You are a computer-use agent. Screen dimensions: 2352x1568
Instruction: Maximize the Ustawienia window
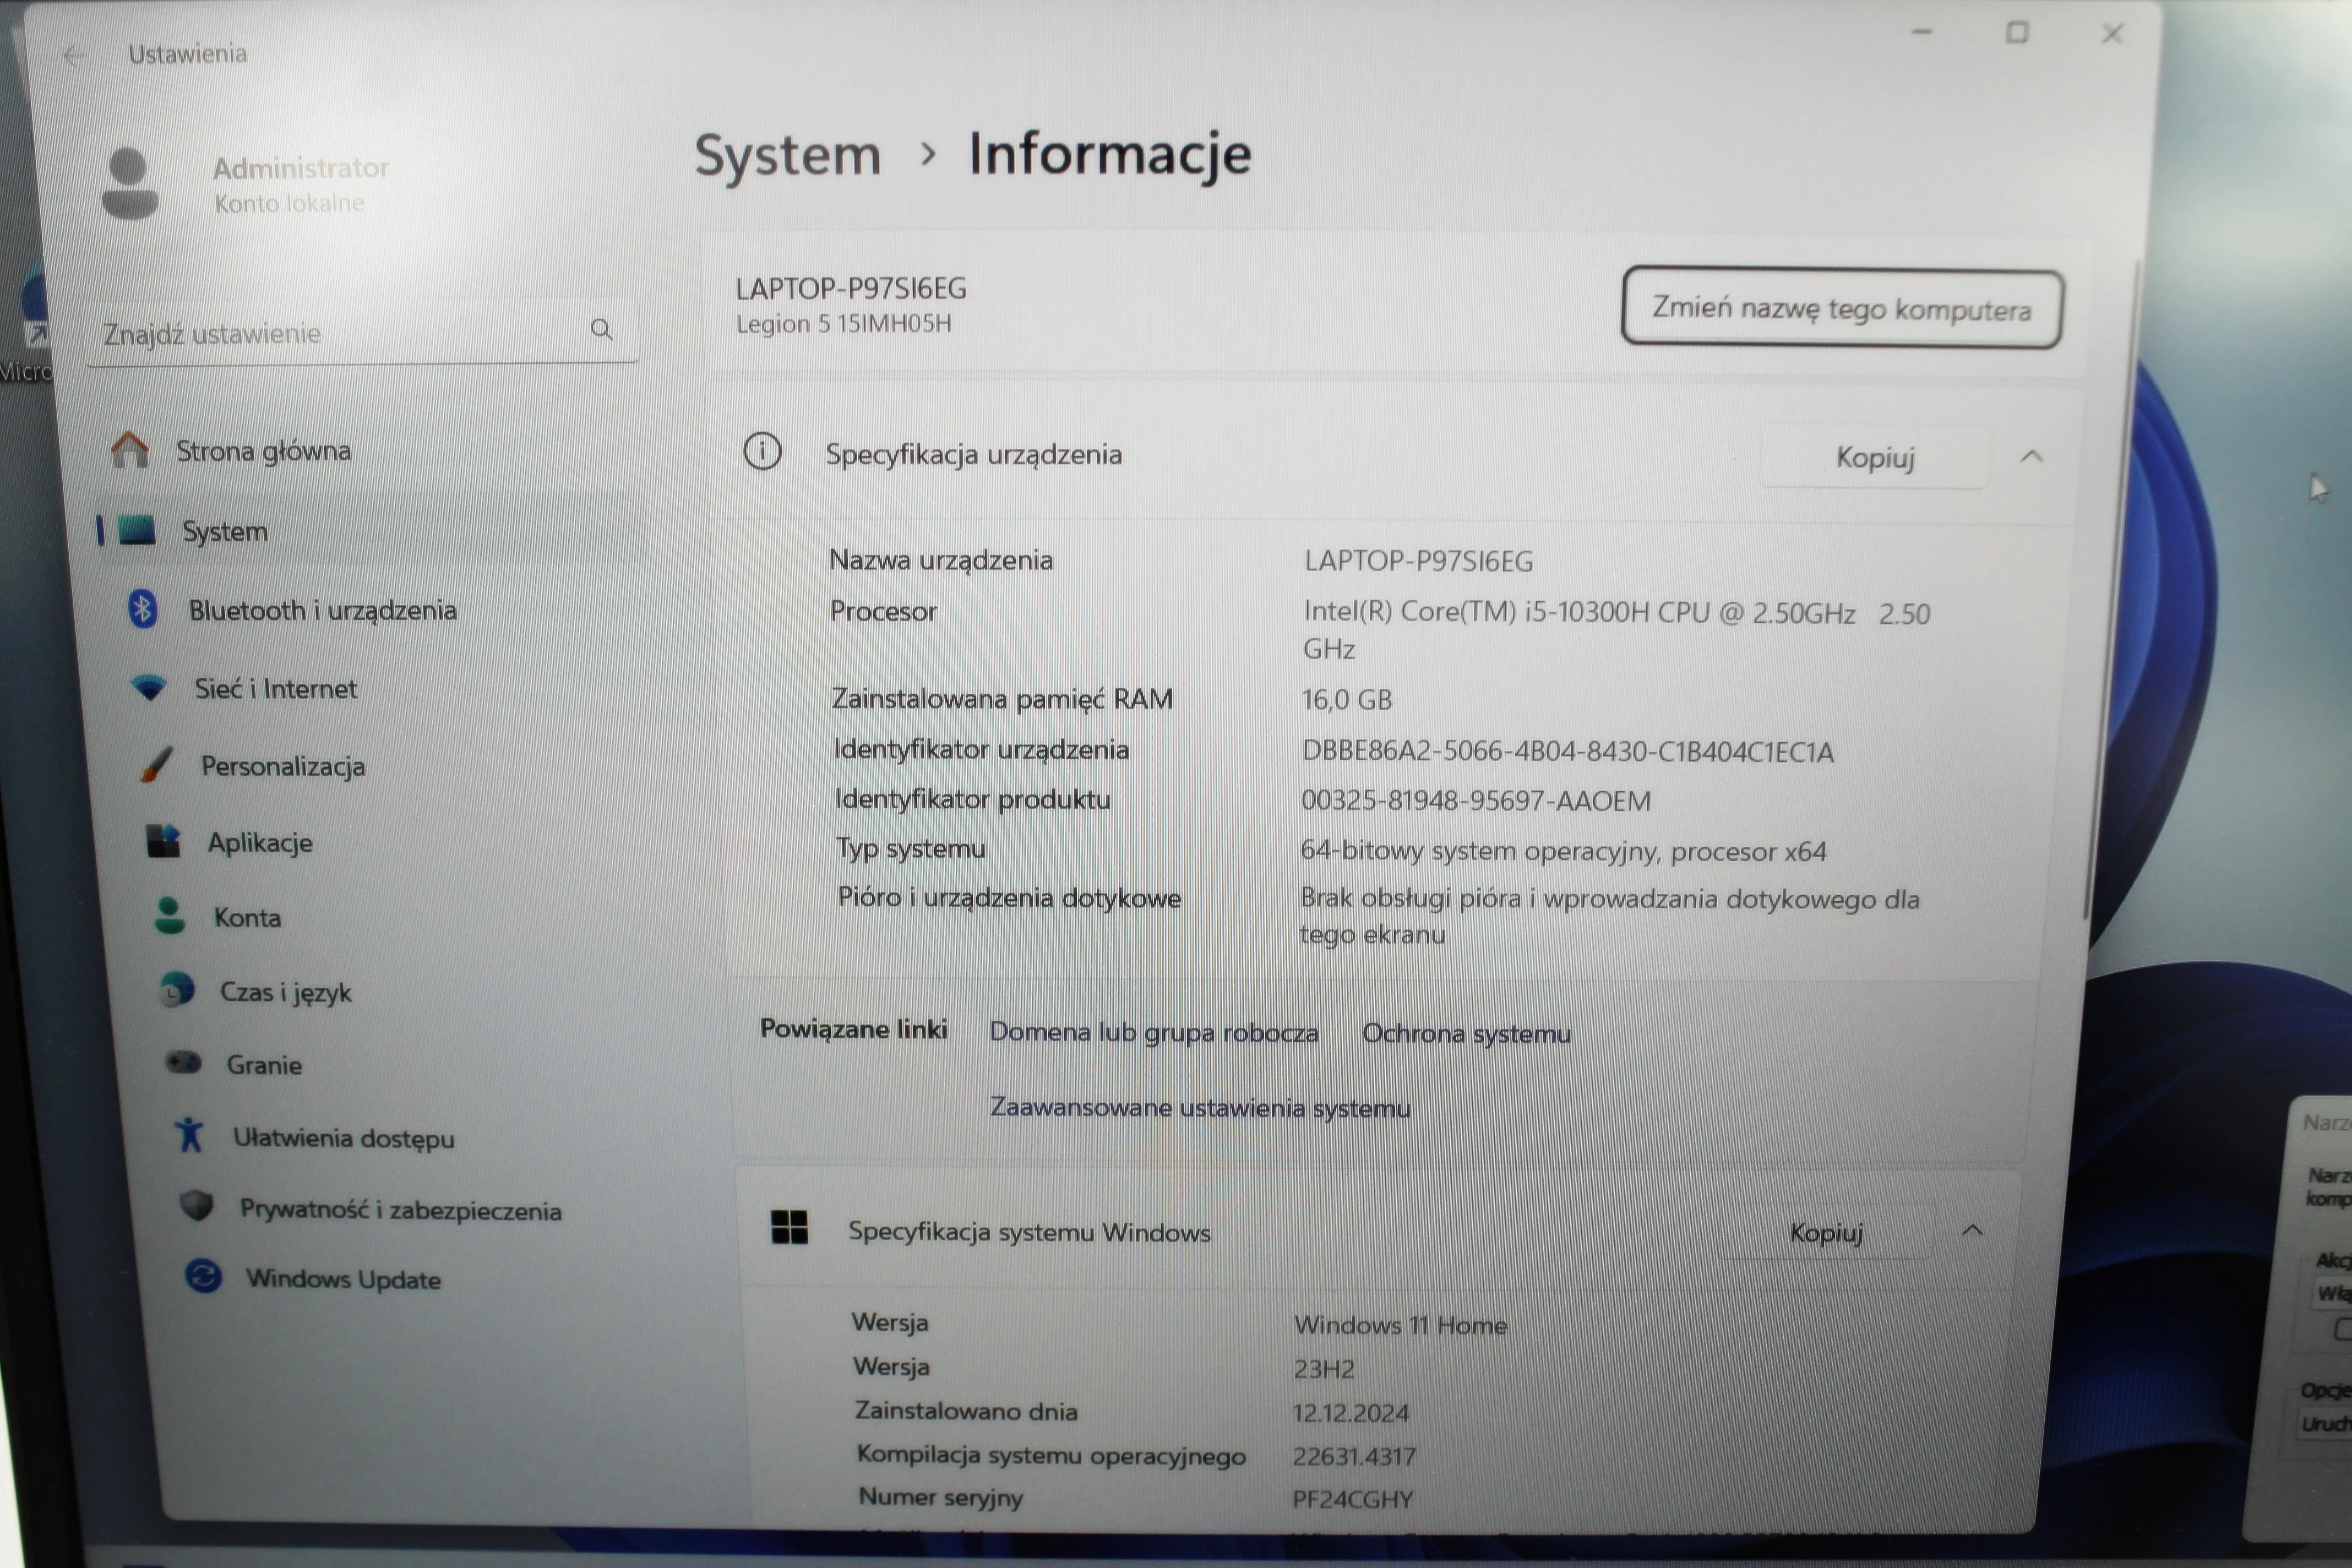(x=2016, y=33)
